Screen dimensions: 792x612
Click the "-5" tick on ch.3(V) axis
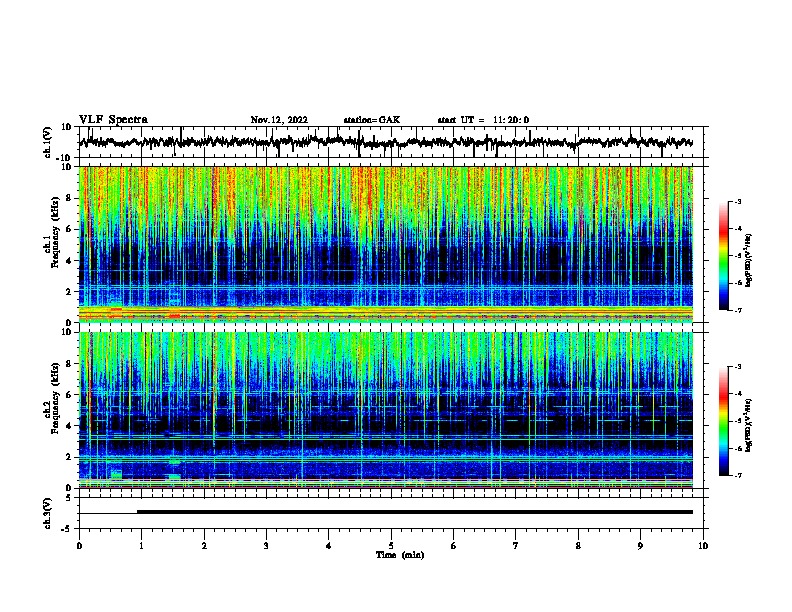tap(67, 529)
